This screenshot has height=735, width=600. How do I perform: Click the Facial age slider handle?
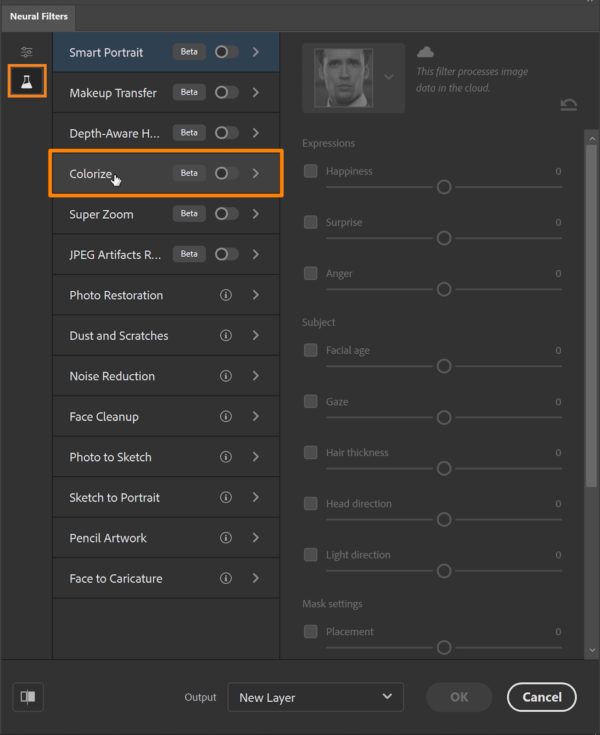pyautogui.click(x=444, y=367)
